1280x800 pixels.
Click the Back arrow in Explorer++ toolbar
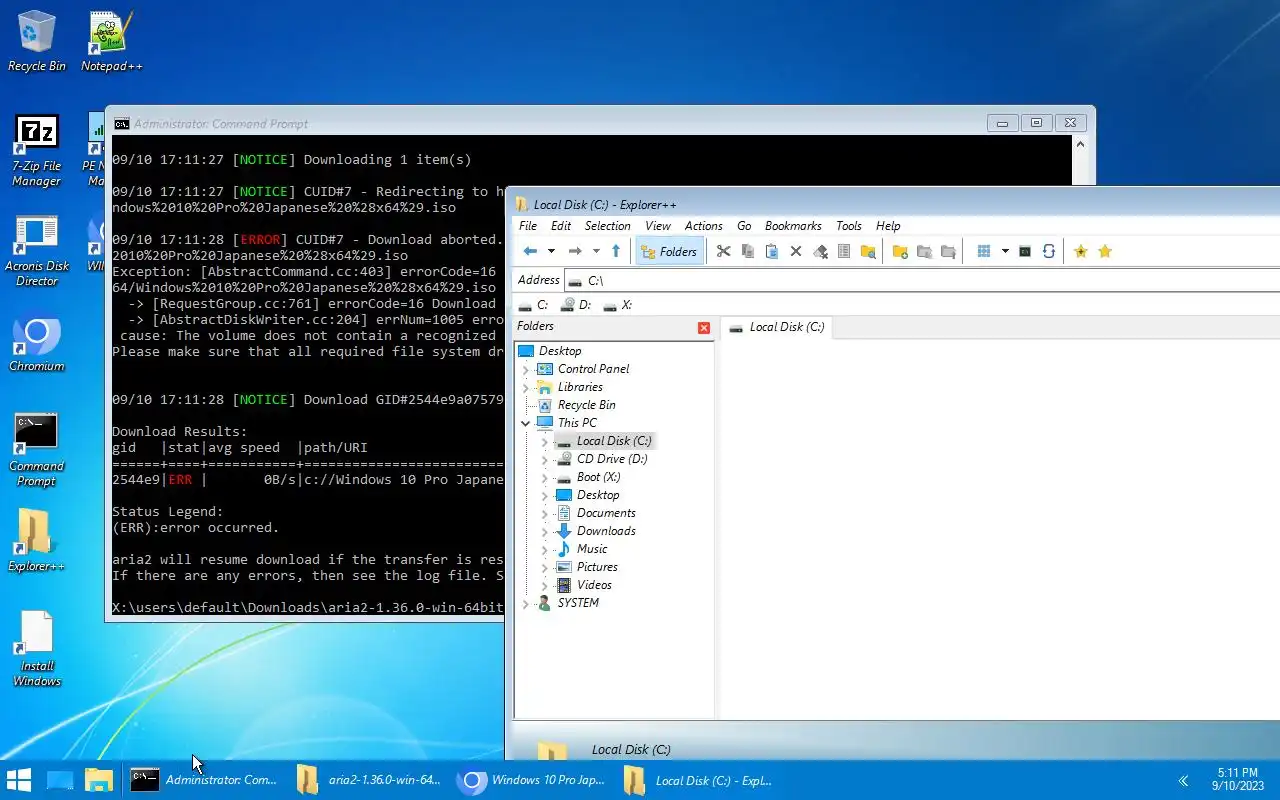coord(530,251)
